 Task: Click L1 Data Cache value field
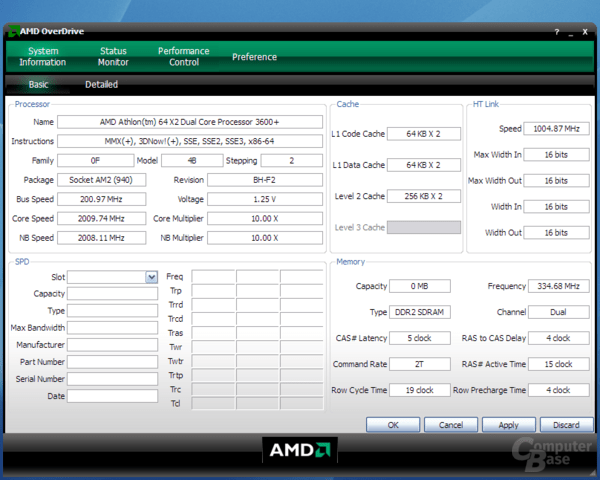point(424,165)
